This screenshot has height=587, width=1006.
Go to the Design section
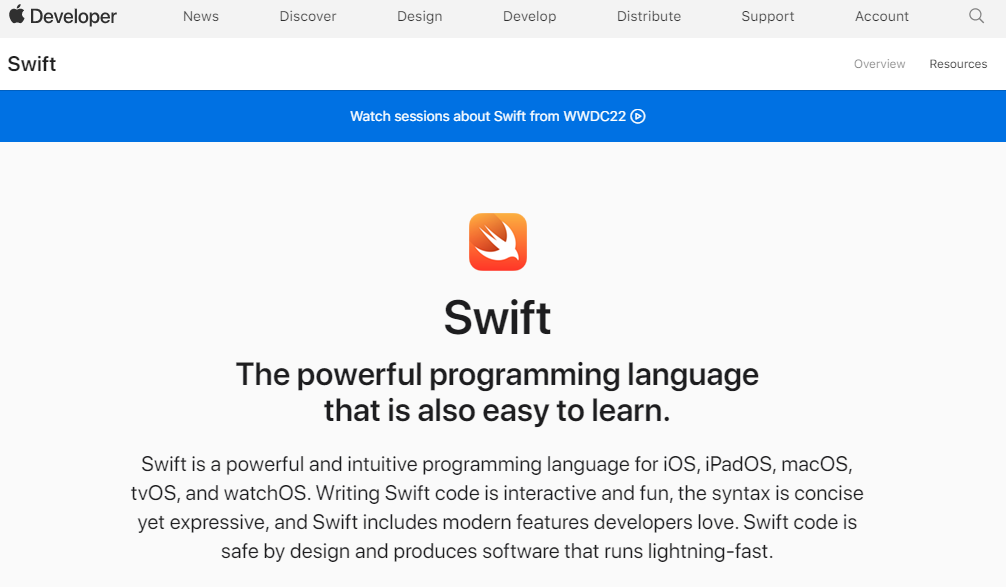(x=420, y=17)
